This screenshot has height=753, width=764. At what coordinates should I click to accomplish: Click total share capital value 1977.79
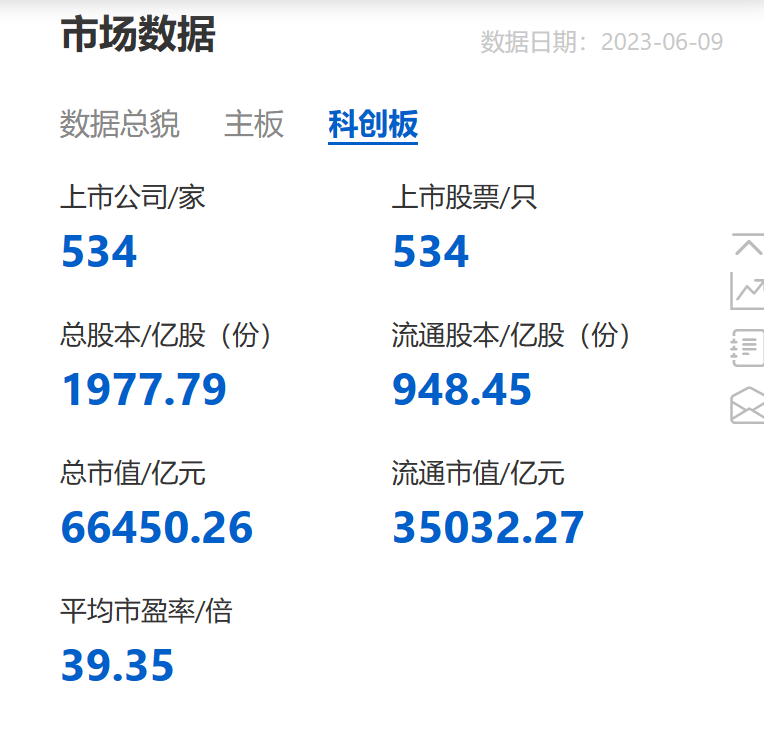144,390
